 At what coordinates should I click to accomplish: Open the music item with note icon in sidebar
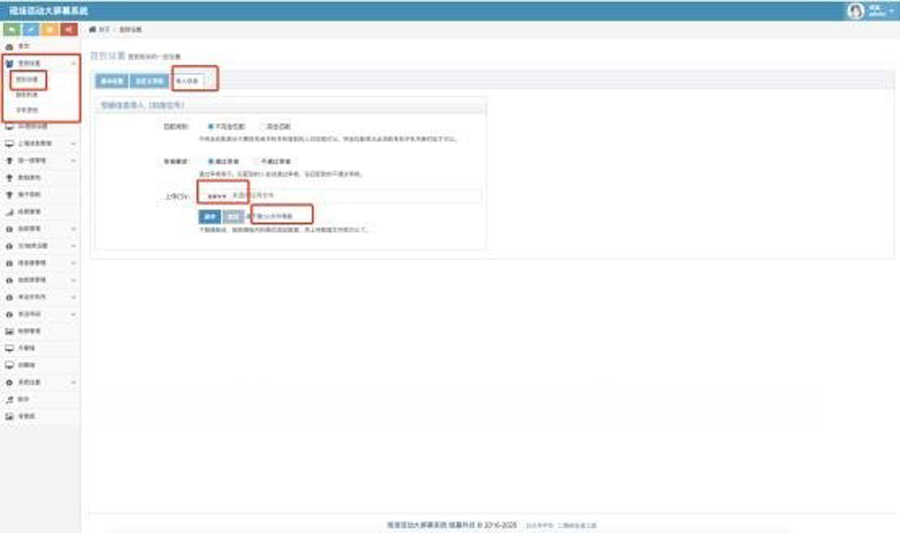click(x=9, y=398)
